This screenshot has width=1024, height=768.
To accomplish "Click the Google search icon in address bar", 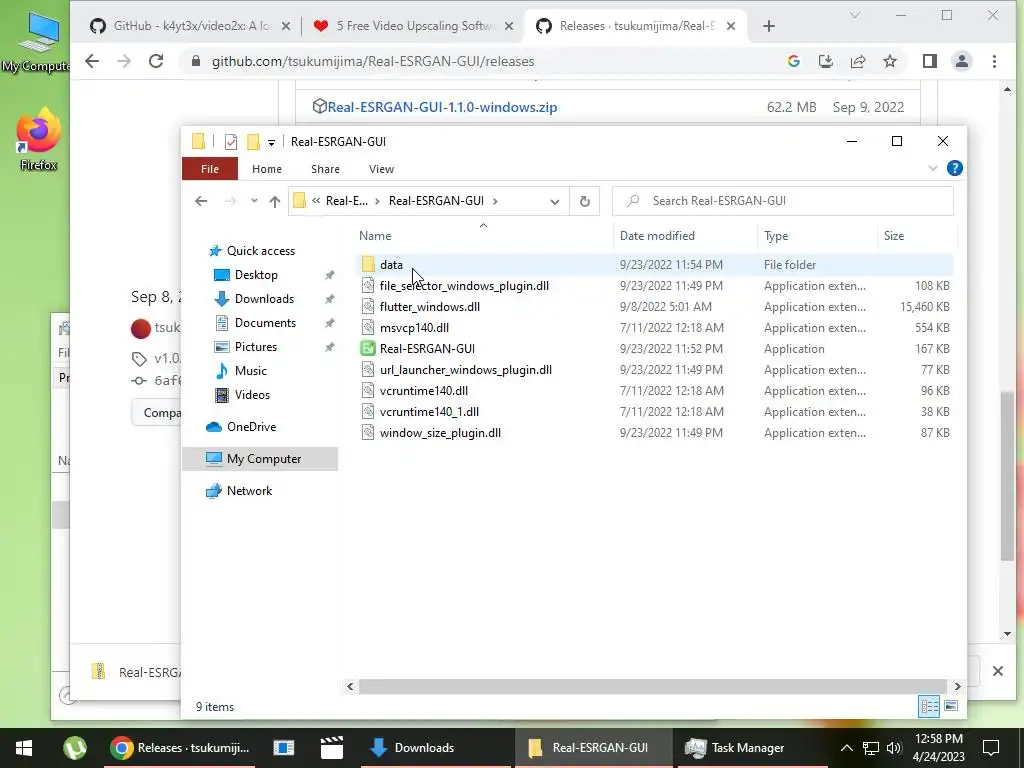I will point(793,61).
